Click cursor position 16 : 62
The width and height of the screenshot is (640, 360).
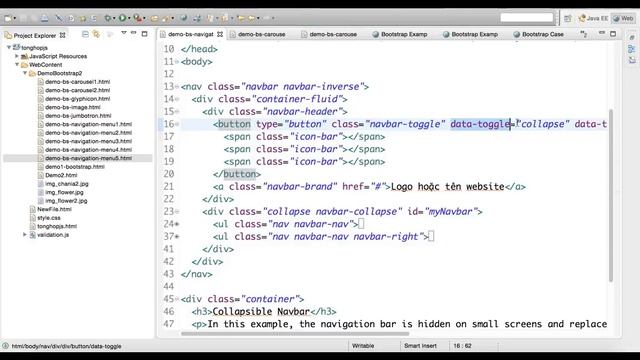[462, 346]
